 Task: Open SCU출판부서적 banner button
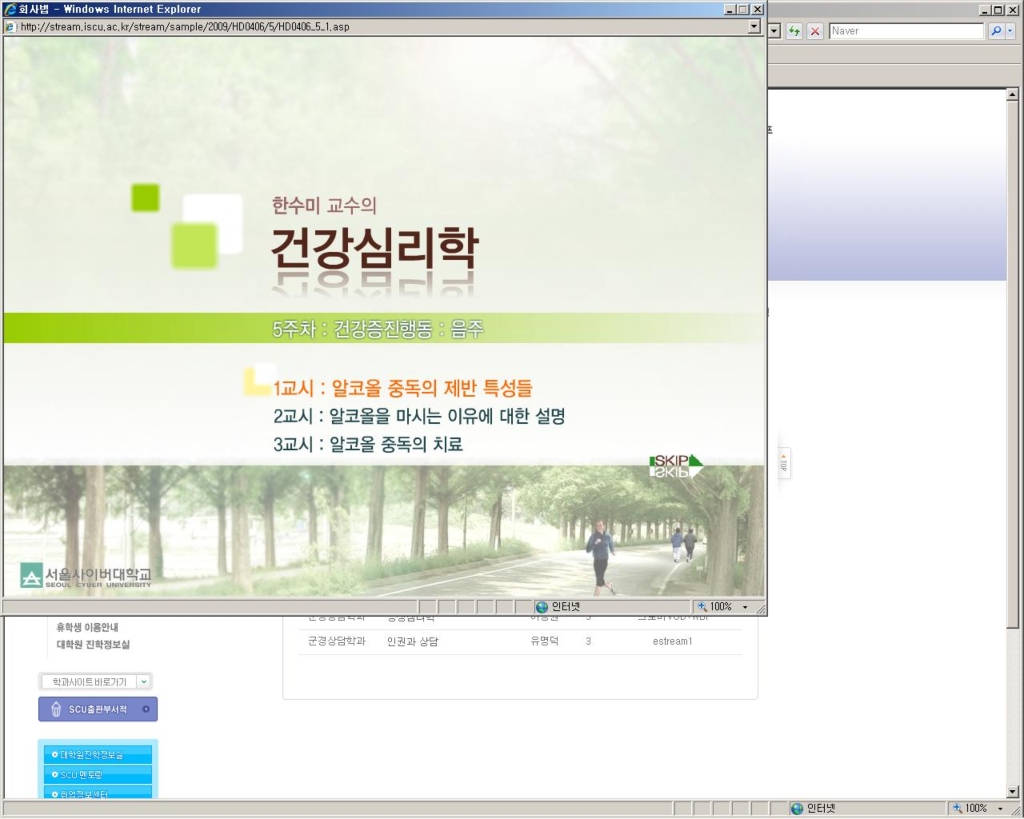[x=98, y=709]
